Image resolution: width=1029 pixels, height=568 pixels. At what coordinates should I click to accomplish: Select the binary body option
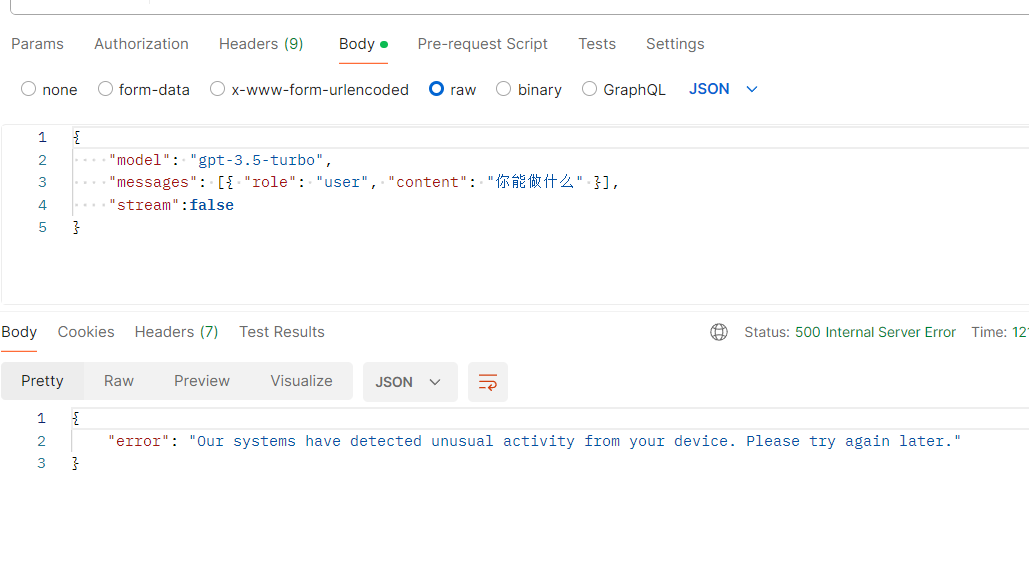point(503,89)
